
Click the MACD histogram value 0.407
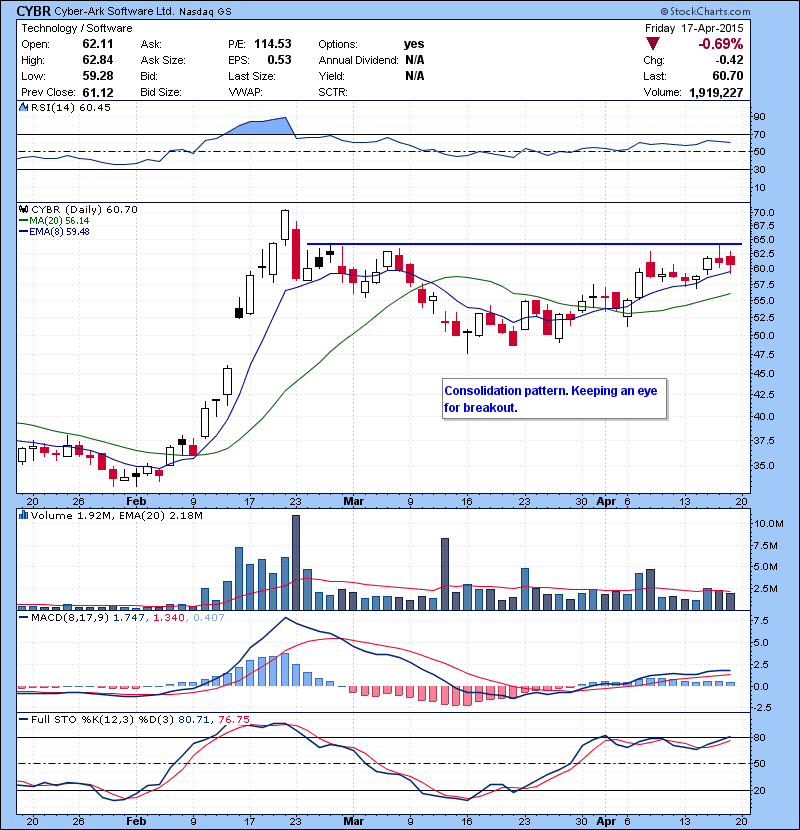[209, 617]
